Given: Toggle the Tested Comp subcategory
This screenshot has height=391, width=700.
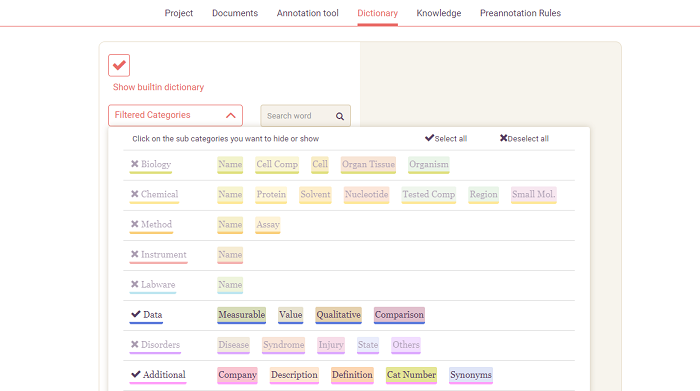Looking at the screenshot, I should (x=429, y=195).
